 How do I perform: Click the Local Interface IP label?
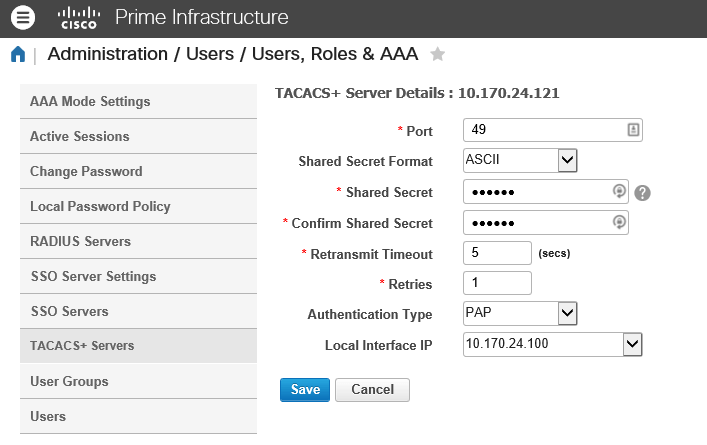pyautogui.click(x=379, y=345)
